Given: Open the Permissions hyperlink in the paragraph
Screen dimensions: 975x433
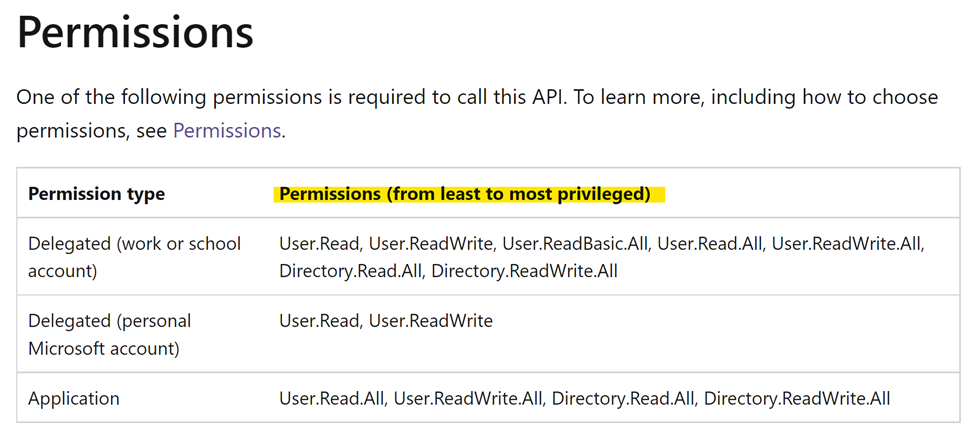Looking at the screenshot, I should (x=227, y=131).
